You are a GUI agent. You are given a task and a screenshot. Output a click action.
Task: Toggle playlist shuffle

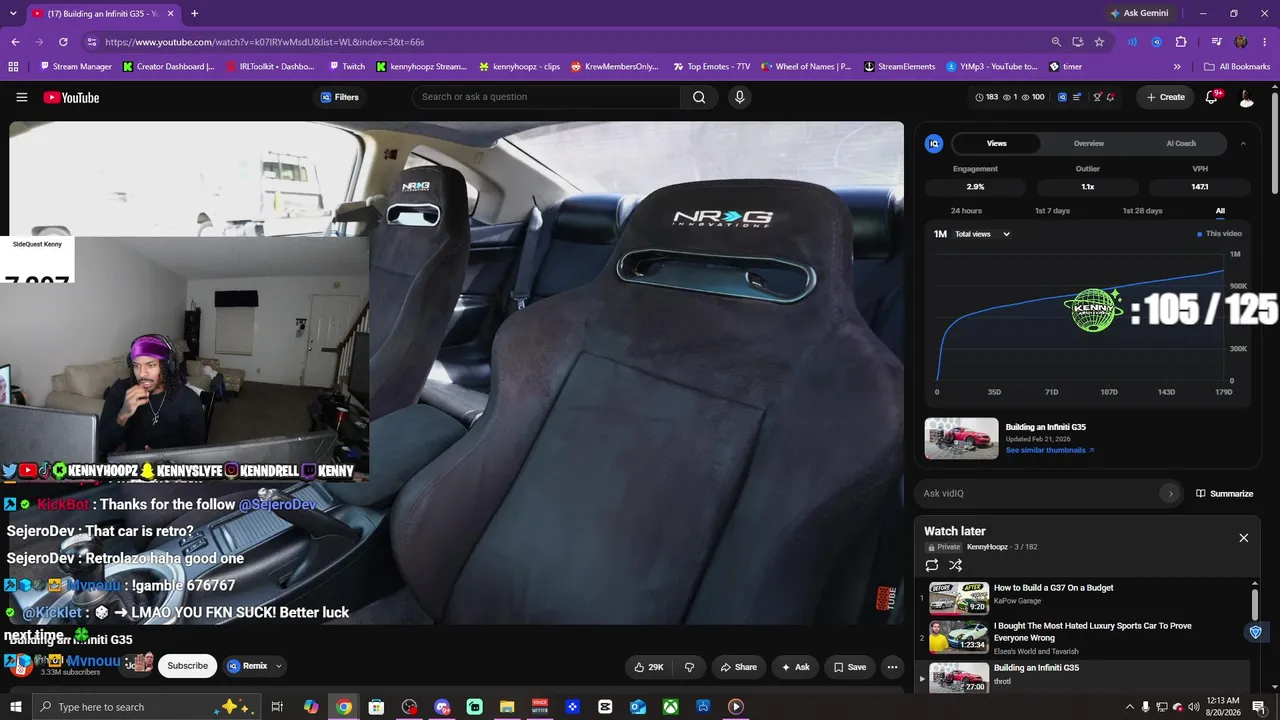(x=956, y=565)
